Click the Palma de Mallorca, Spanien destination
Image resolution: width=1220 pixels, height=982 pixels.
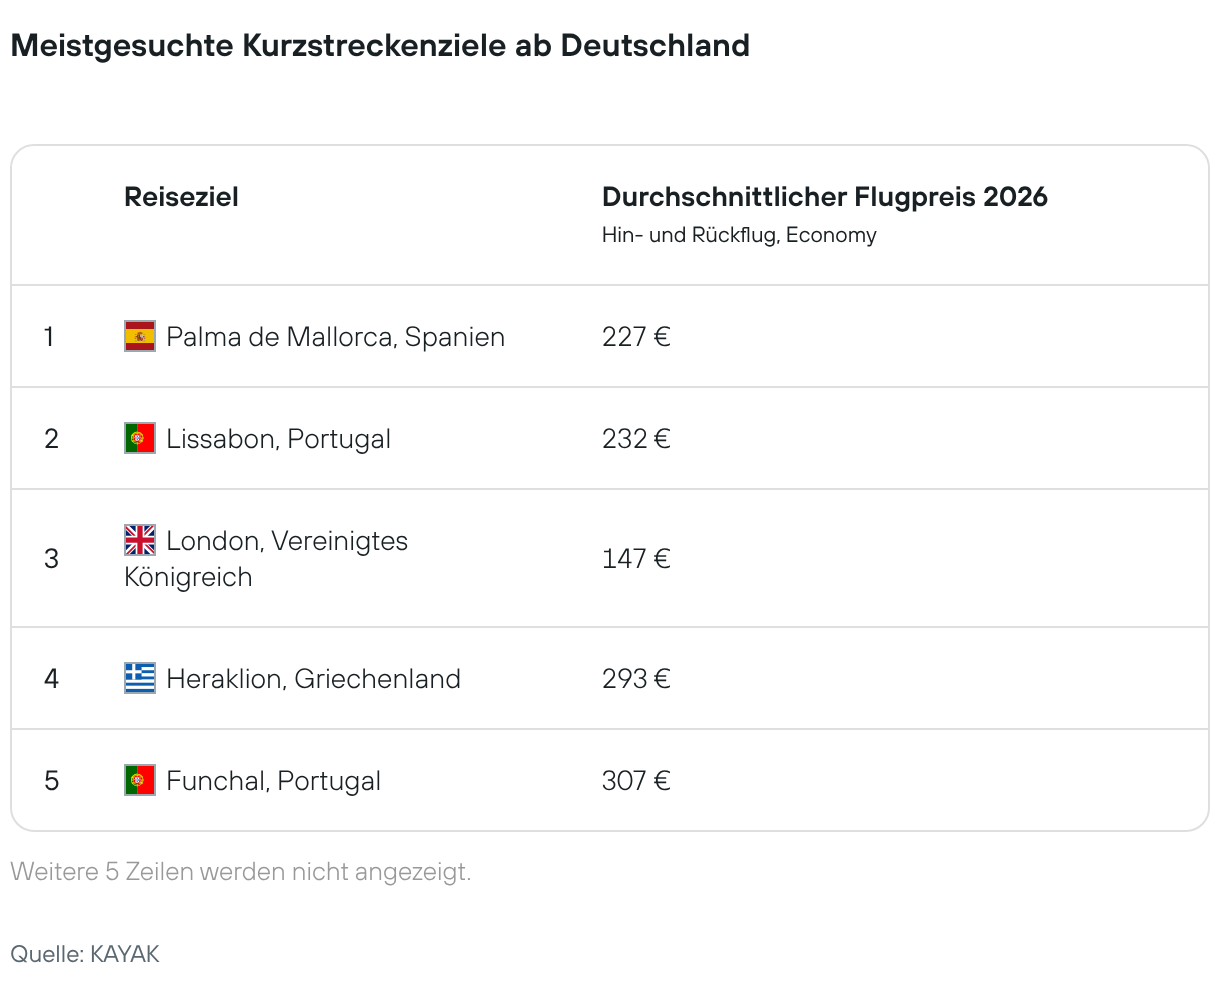(x=335, y=337)
